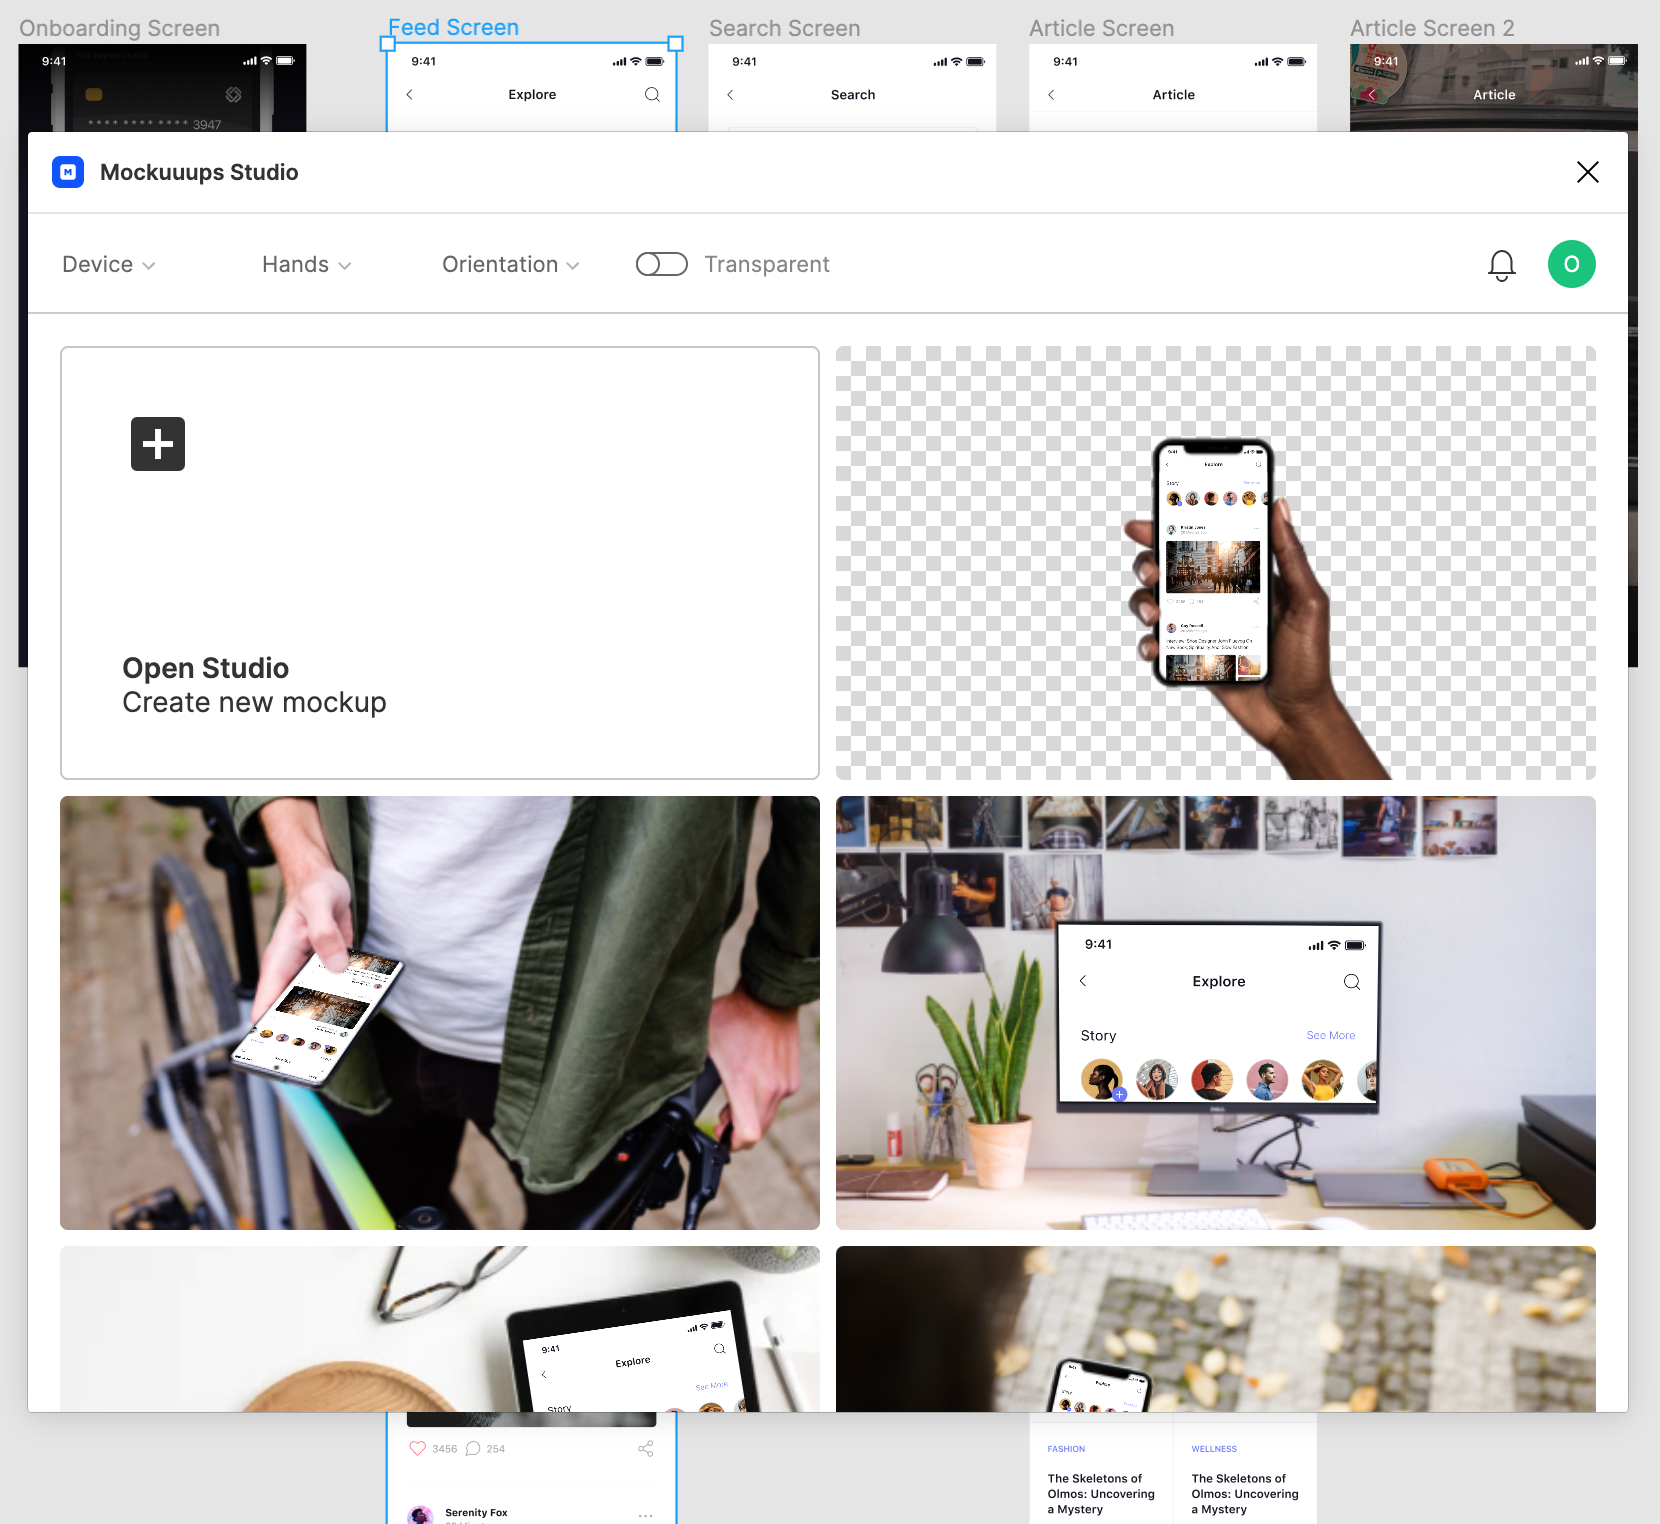Open notifications bell
Viewport: 1660px width, 1524px height.
click(x=1502, y=265)
